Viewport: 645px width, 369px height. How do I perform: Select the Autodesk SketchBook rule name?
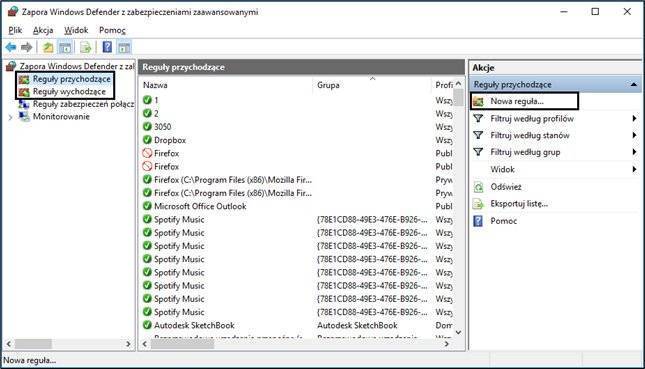point(194,325)
